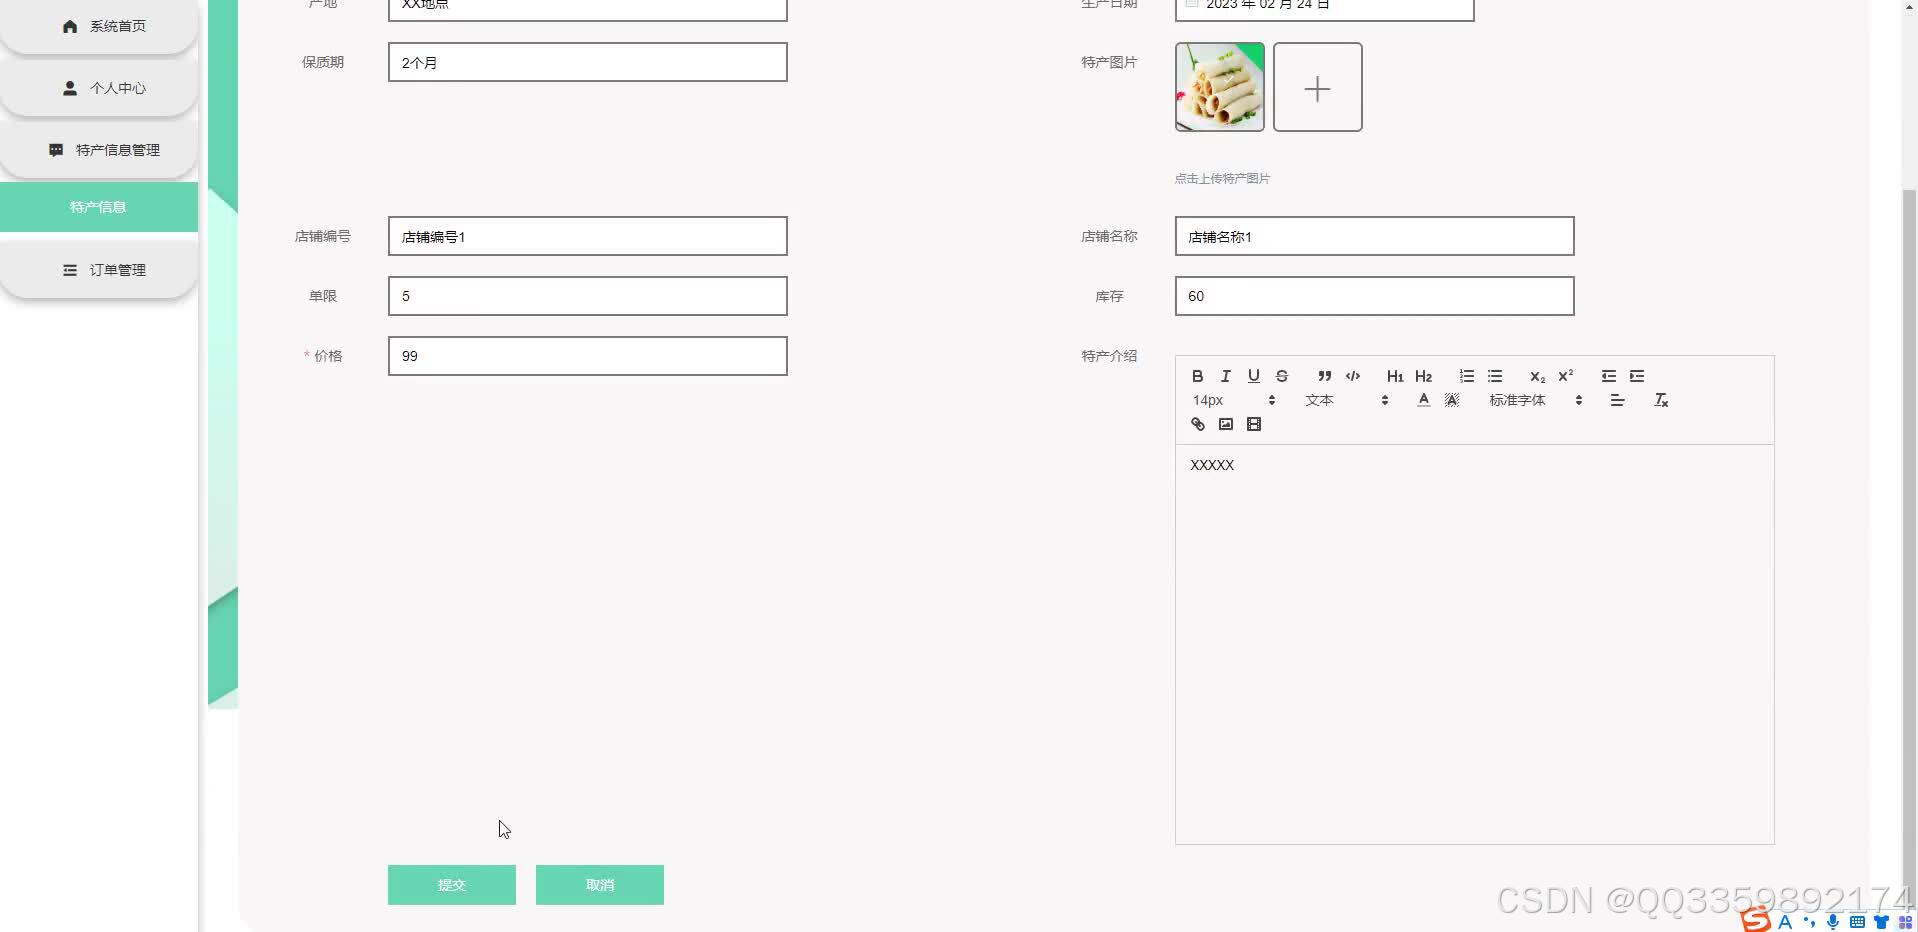Increase indent in the editor
Screen dimensions: 1918x932
pos(1636,376)
